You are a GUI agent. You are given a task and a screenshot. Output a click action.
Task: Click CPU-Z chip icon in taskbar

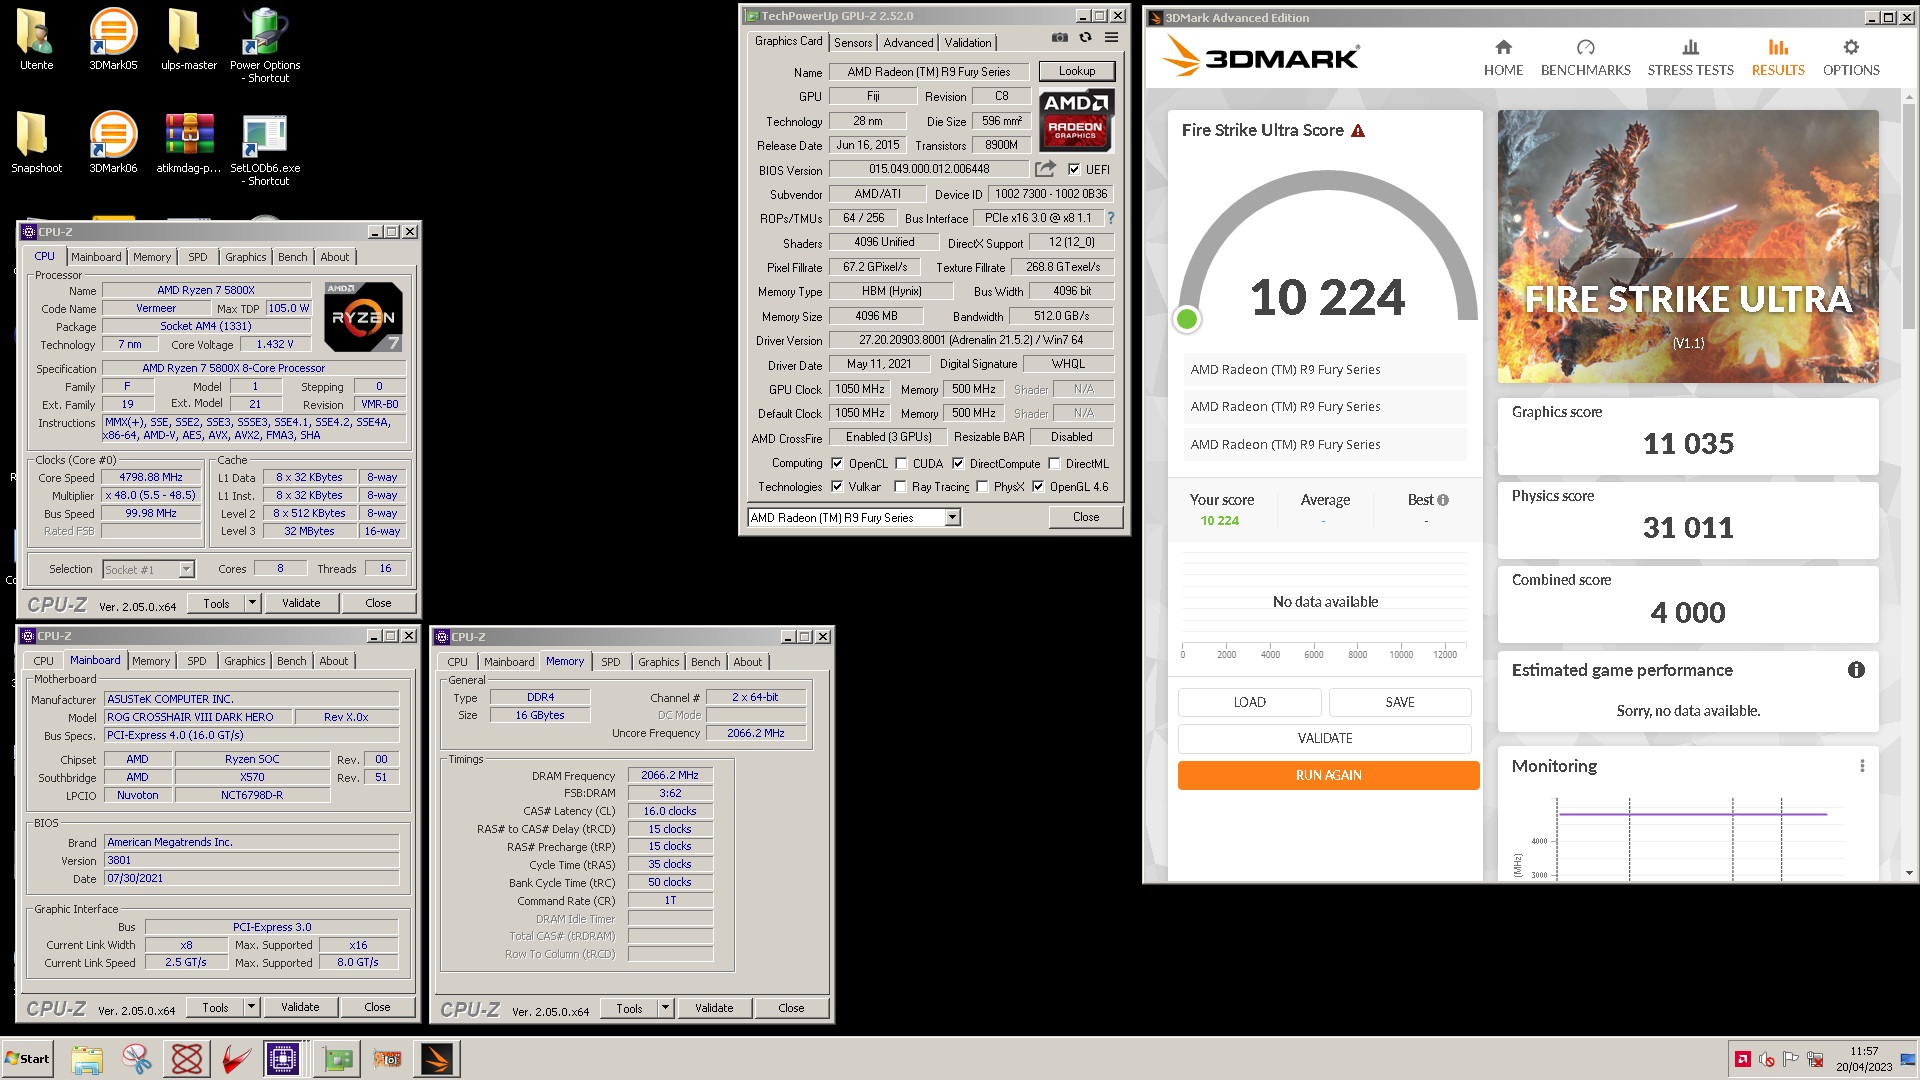[x=283, y=1059]
